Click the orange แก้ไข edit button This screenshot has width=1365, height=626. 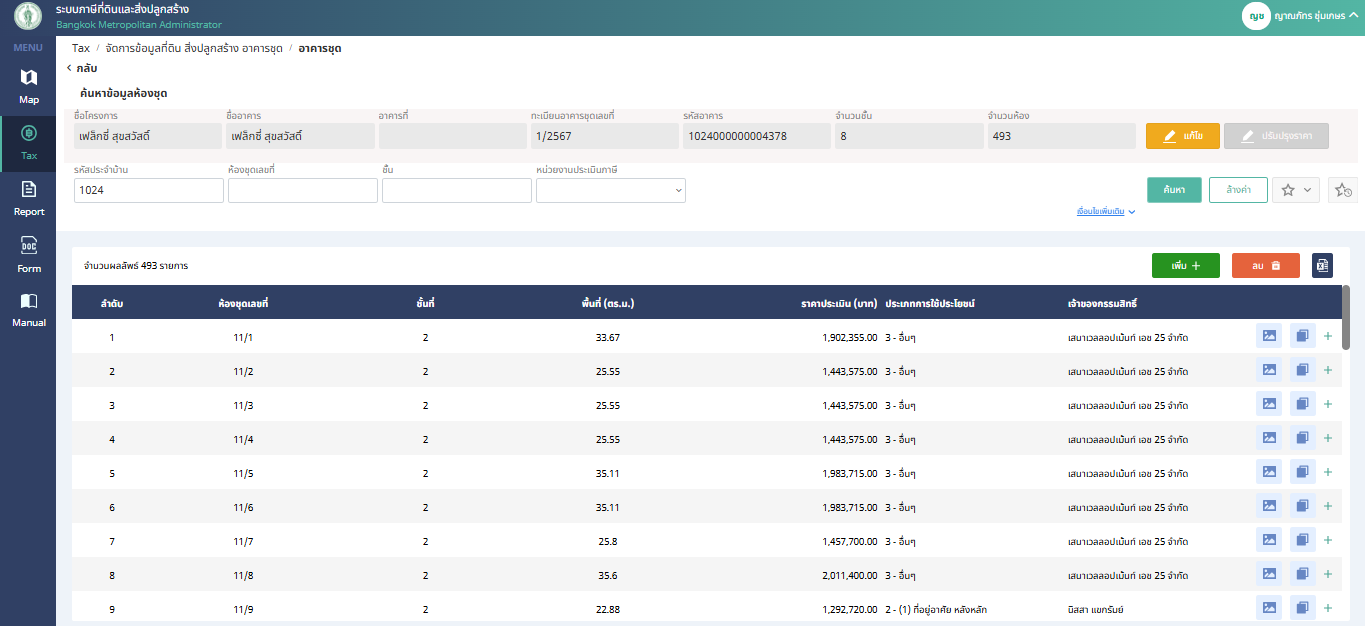pos(1182,136)
